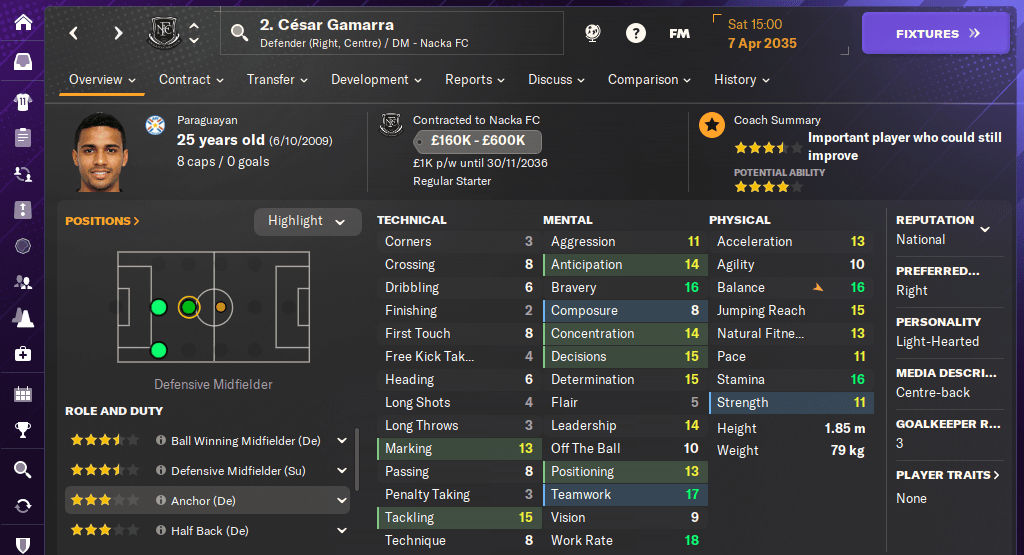Open the Inbox tray icon

coord(23,62)
